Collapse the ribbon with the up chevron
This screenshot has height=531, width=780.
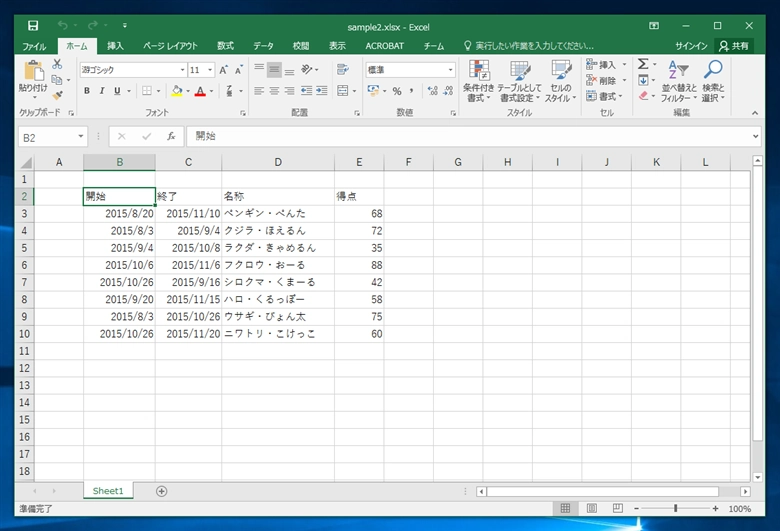[755, 113]
